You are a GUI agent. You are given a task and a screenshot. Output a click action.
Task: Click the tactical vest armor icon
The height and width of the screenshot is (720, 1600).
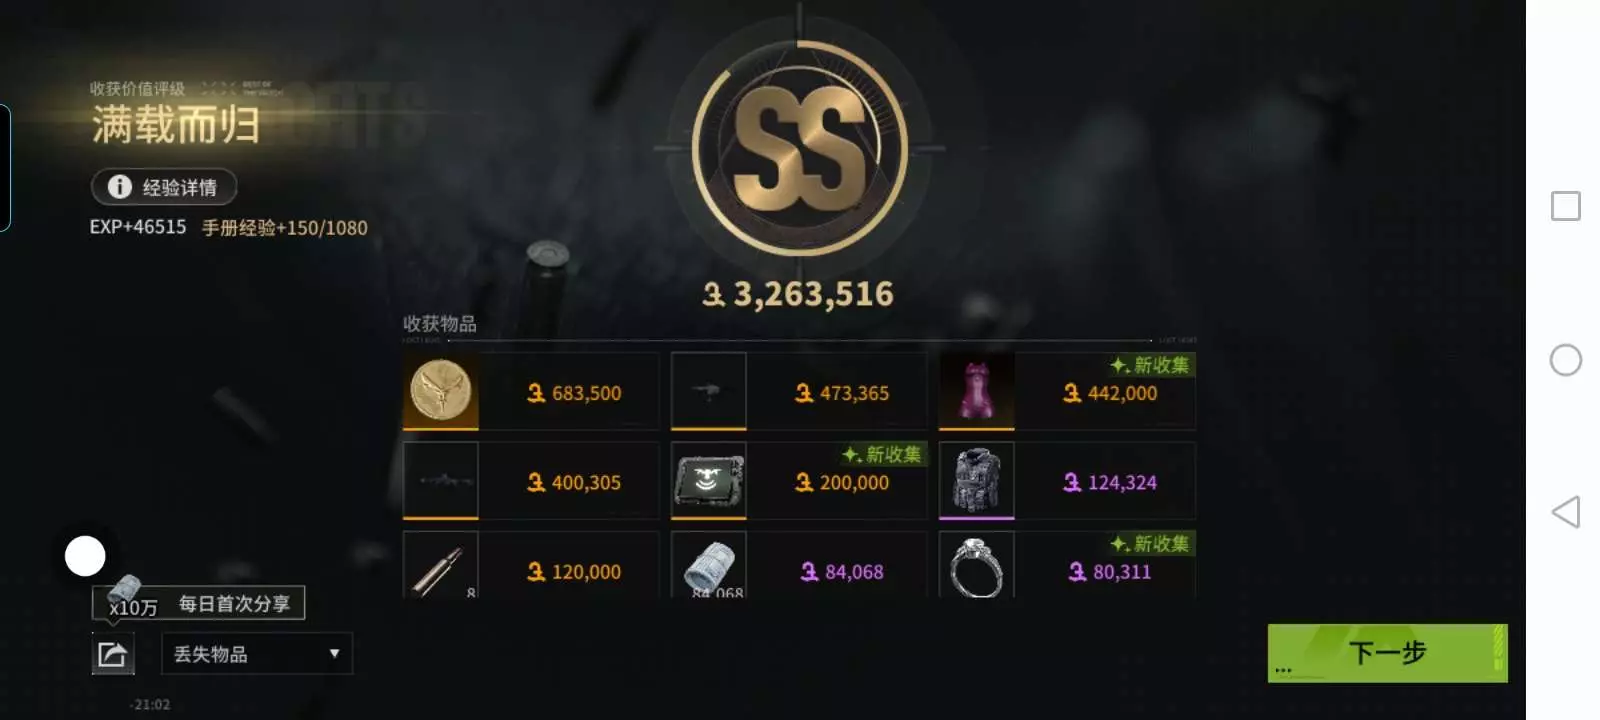pyautogui.click(x=976, y=481)
